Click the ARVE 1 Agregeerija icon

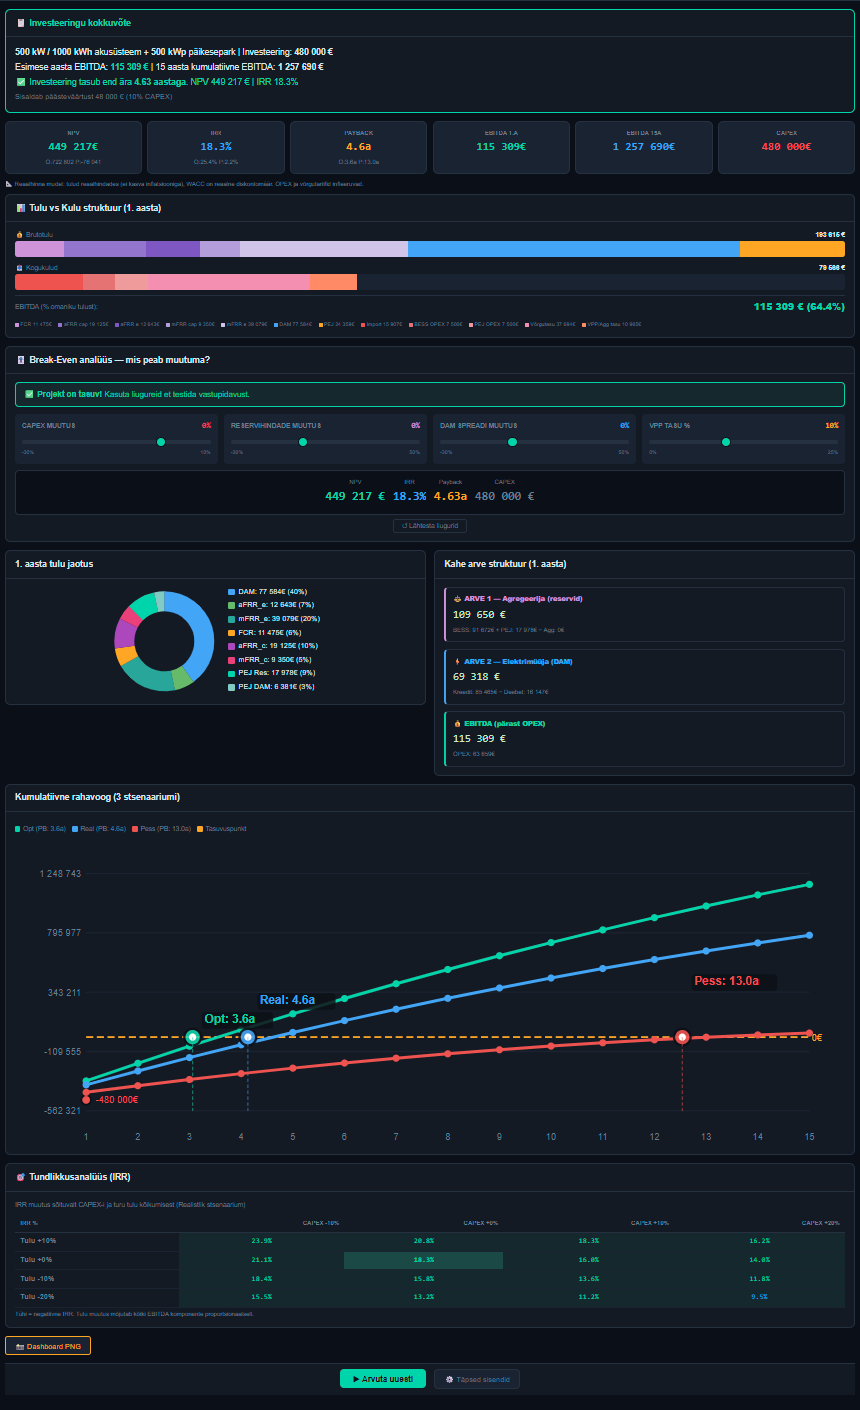click(458, 598)
